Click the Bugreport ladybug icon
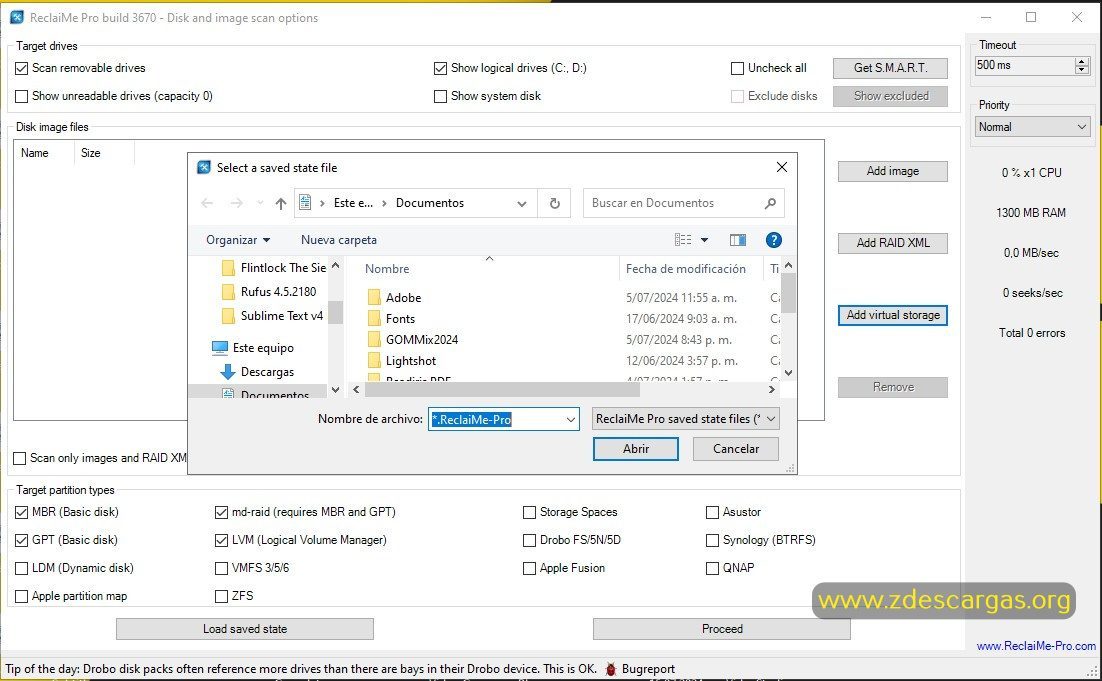The width and height of the screenshot is (1102, 681). [611, 669]
